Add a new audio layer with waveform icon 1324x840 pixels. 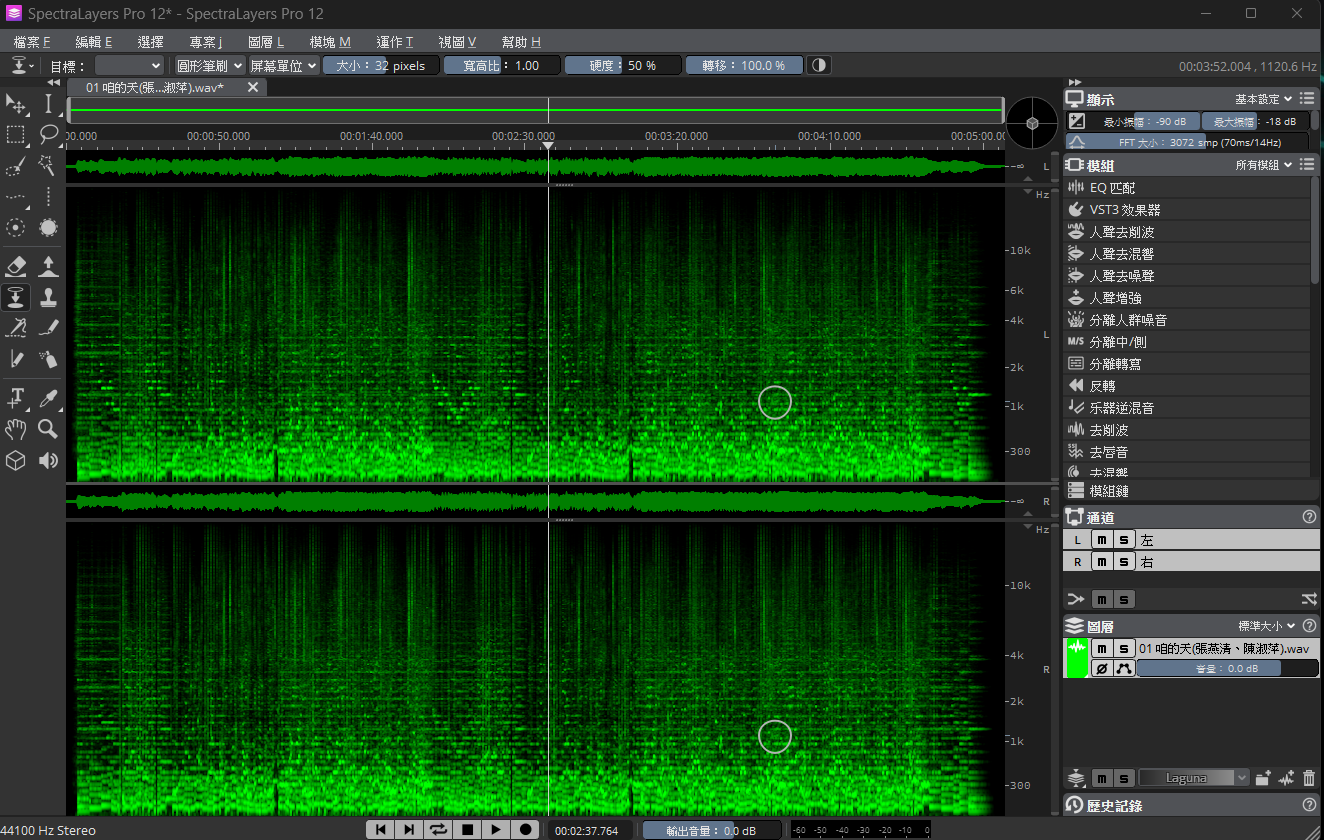pos(1287,777)
